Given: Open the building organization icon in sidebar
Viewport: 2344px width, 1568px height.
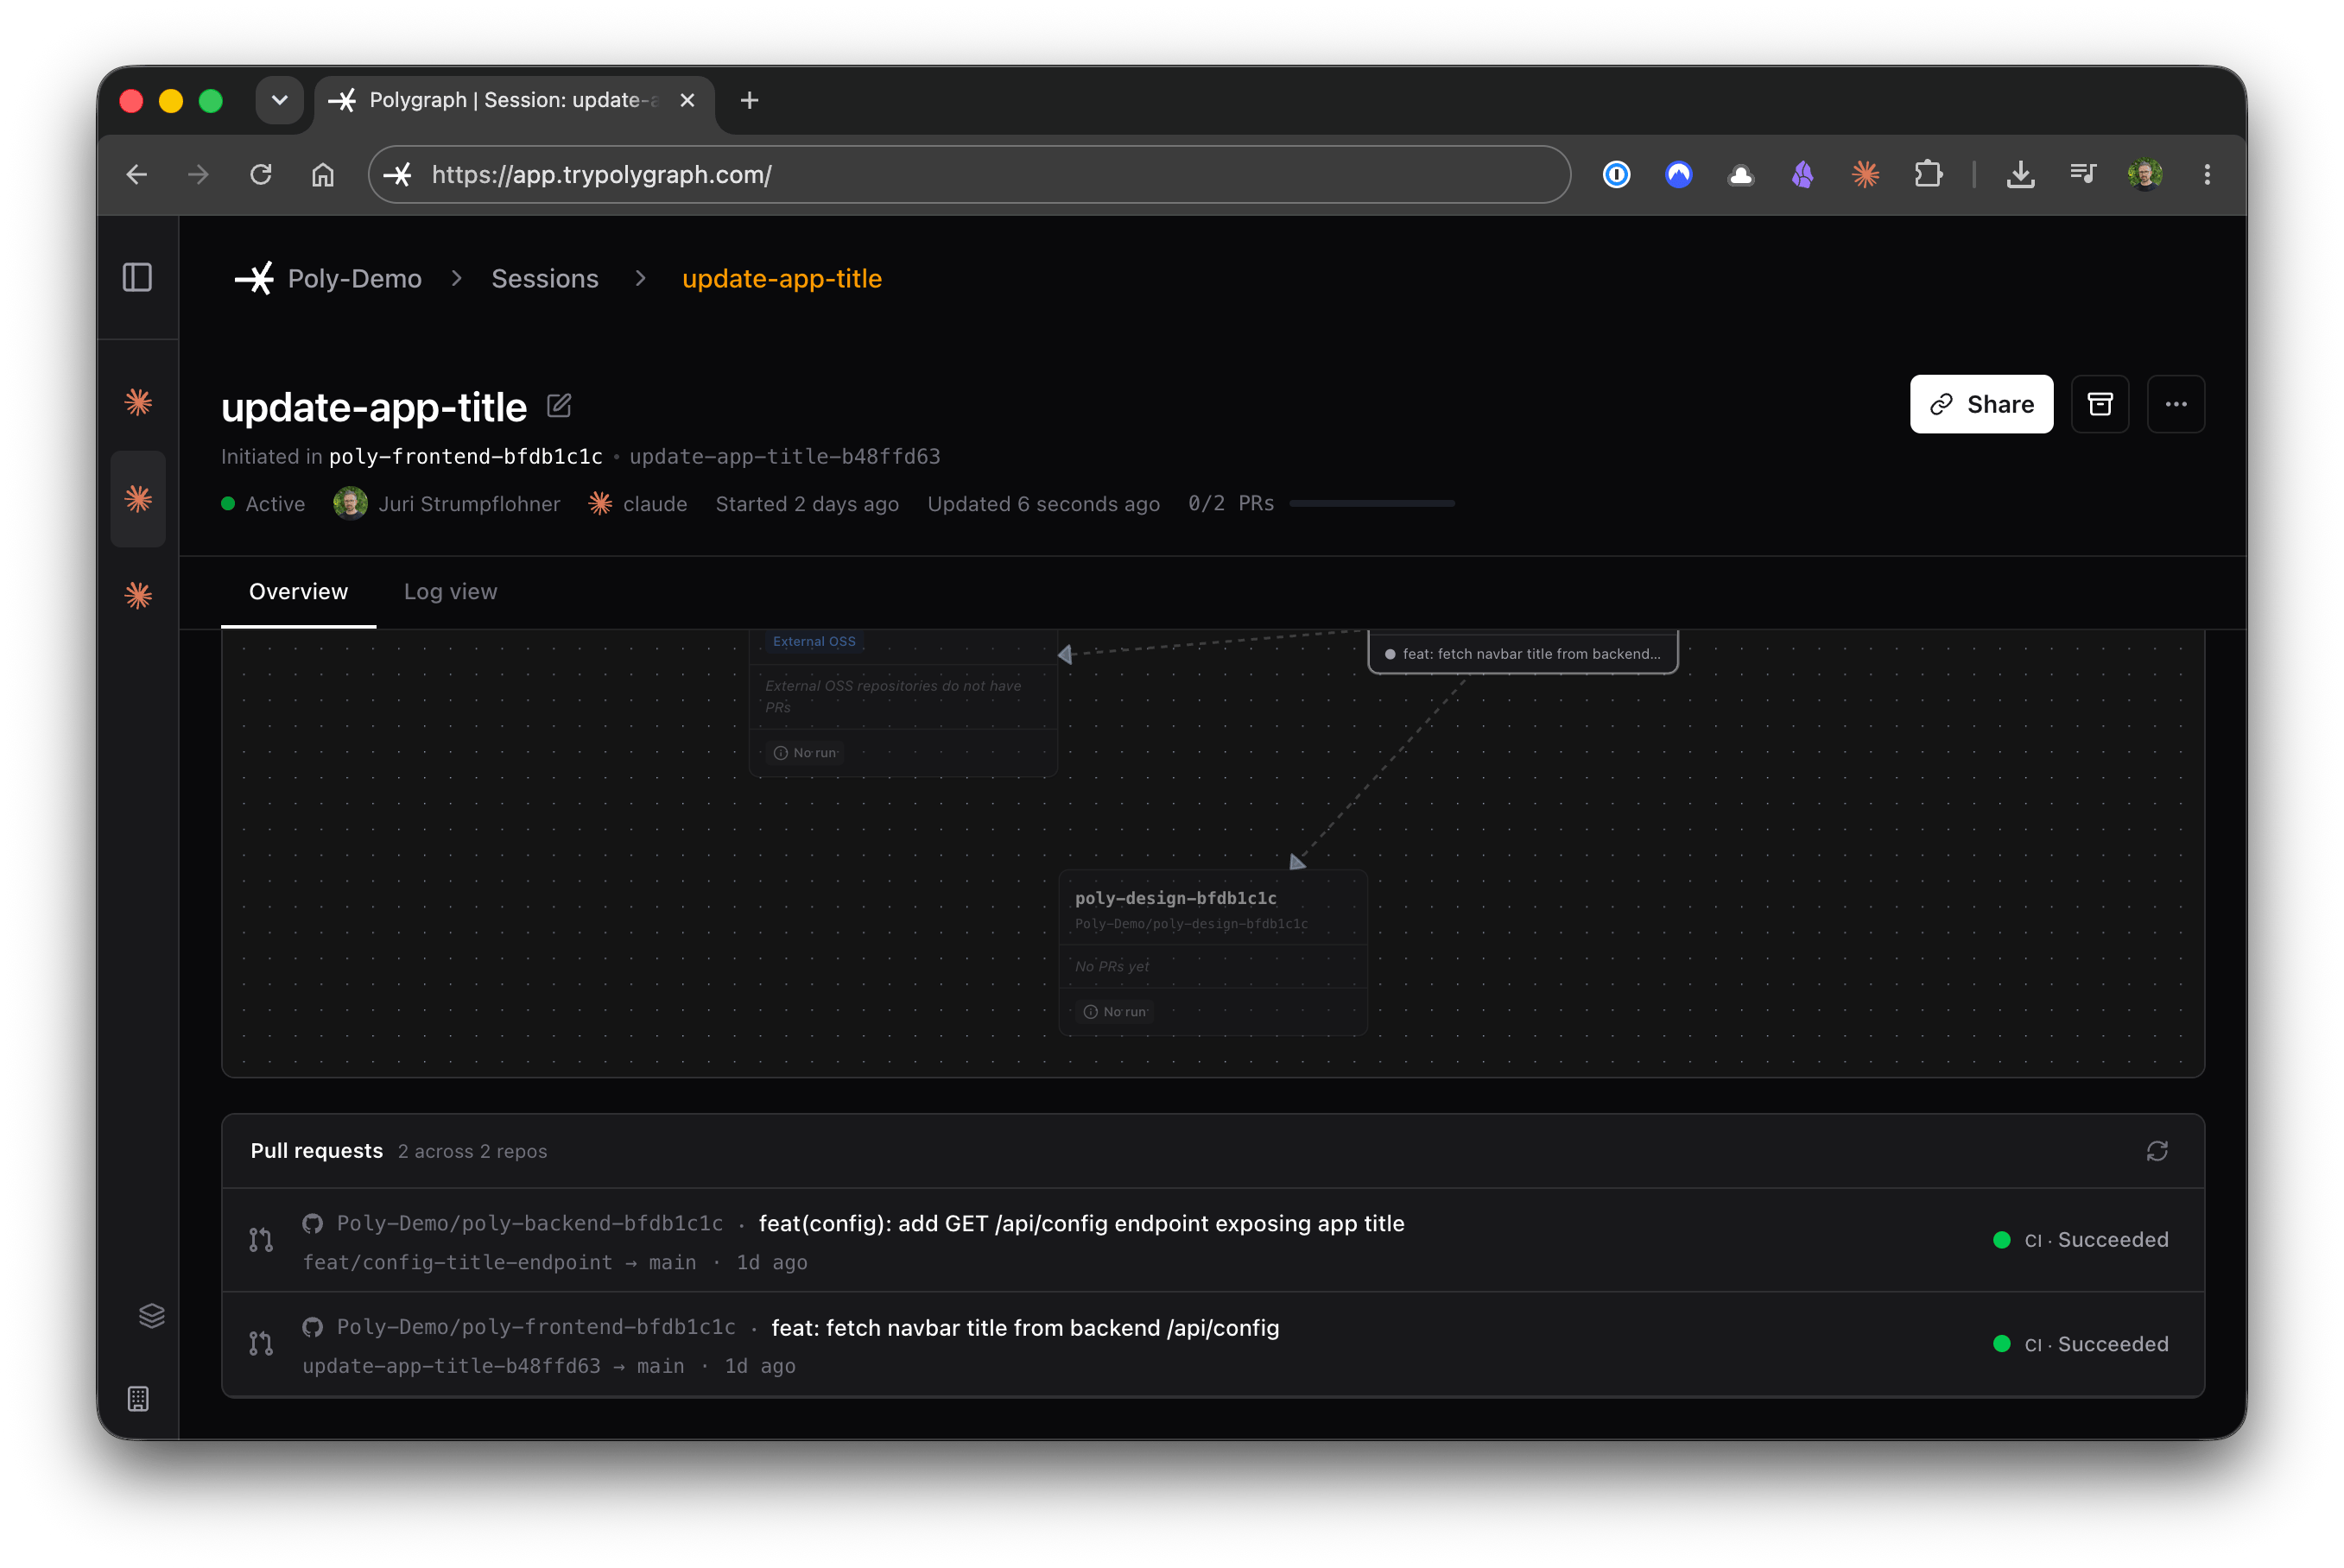Looking at the screenshot, I should 138,1398.
